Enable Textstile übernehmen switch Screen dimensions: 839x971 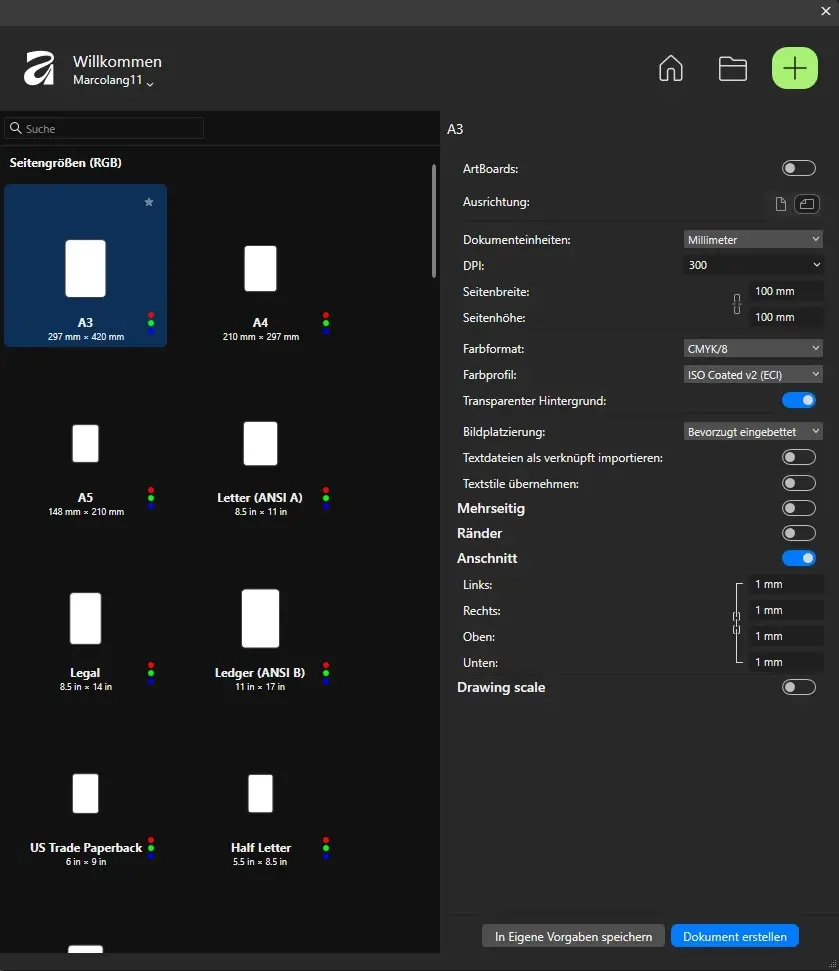tap(799, 483)
